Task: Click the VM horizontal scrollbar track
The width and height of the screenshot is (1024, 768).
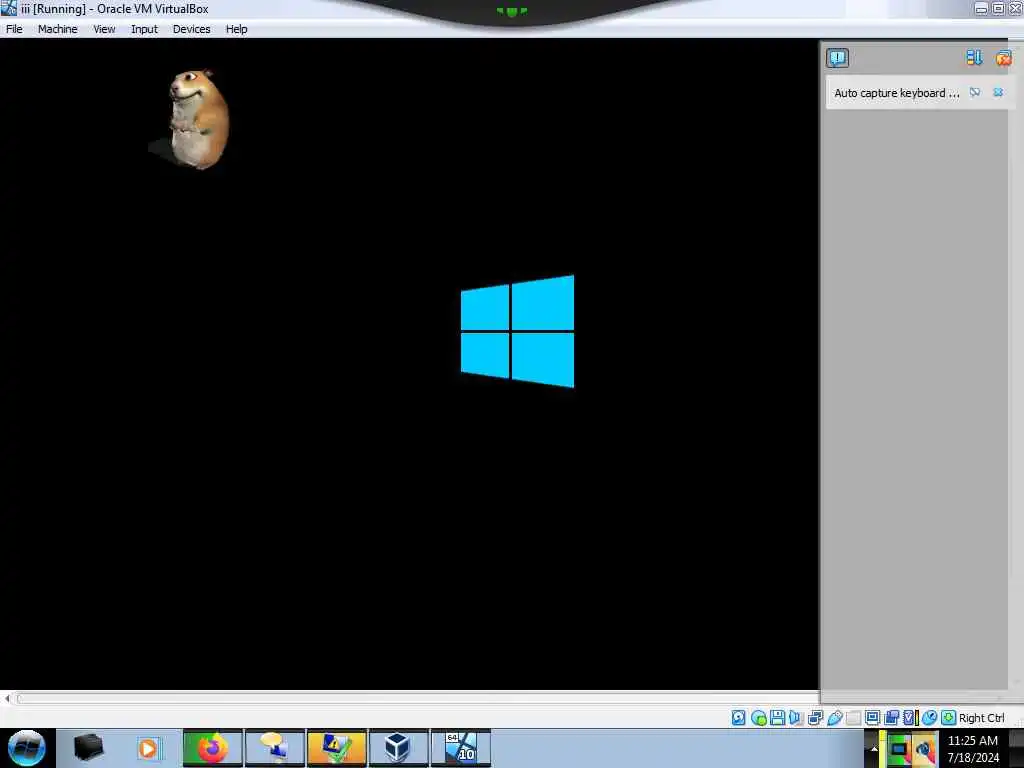Action: tap(418, 698)
